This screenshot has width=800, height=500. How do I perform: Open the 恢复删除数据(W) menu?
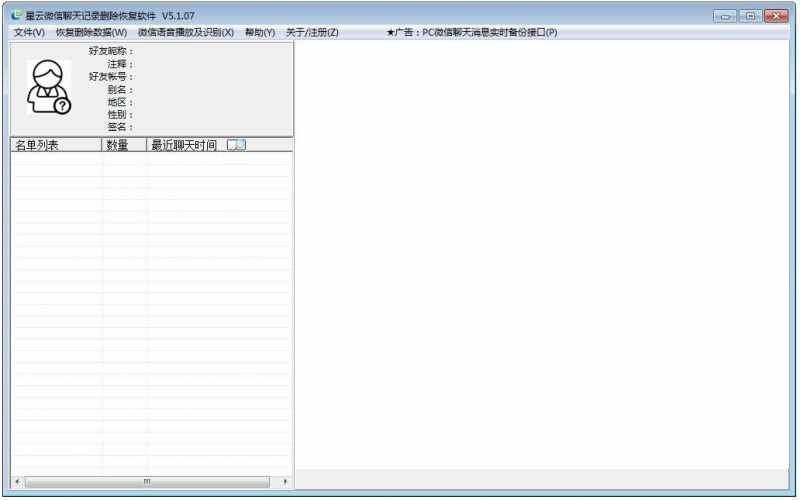pos(91,32)
